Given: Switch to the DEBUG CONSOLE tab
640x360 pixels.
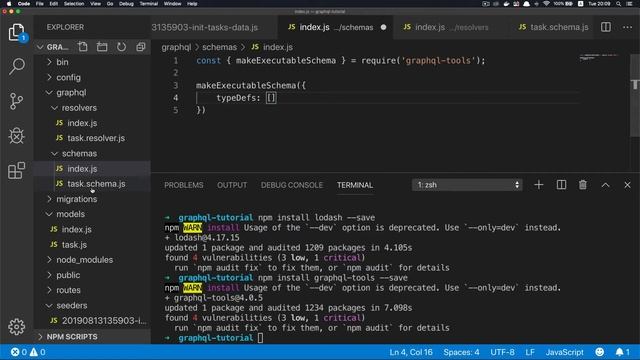Looking at the screenshot, I should [x=292, y=185].
